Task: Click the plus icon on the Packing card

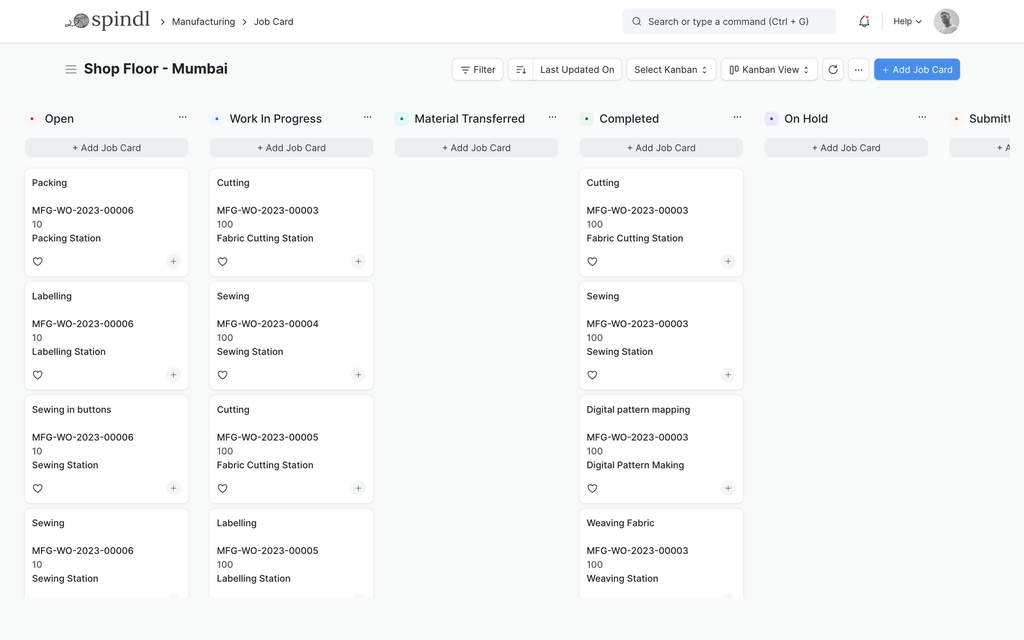Action: pos(173,262)
